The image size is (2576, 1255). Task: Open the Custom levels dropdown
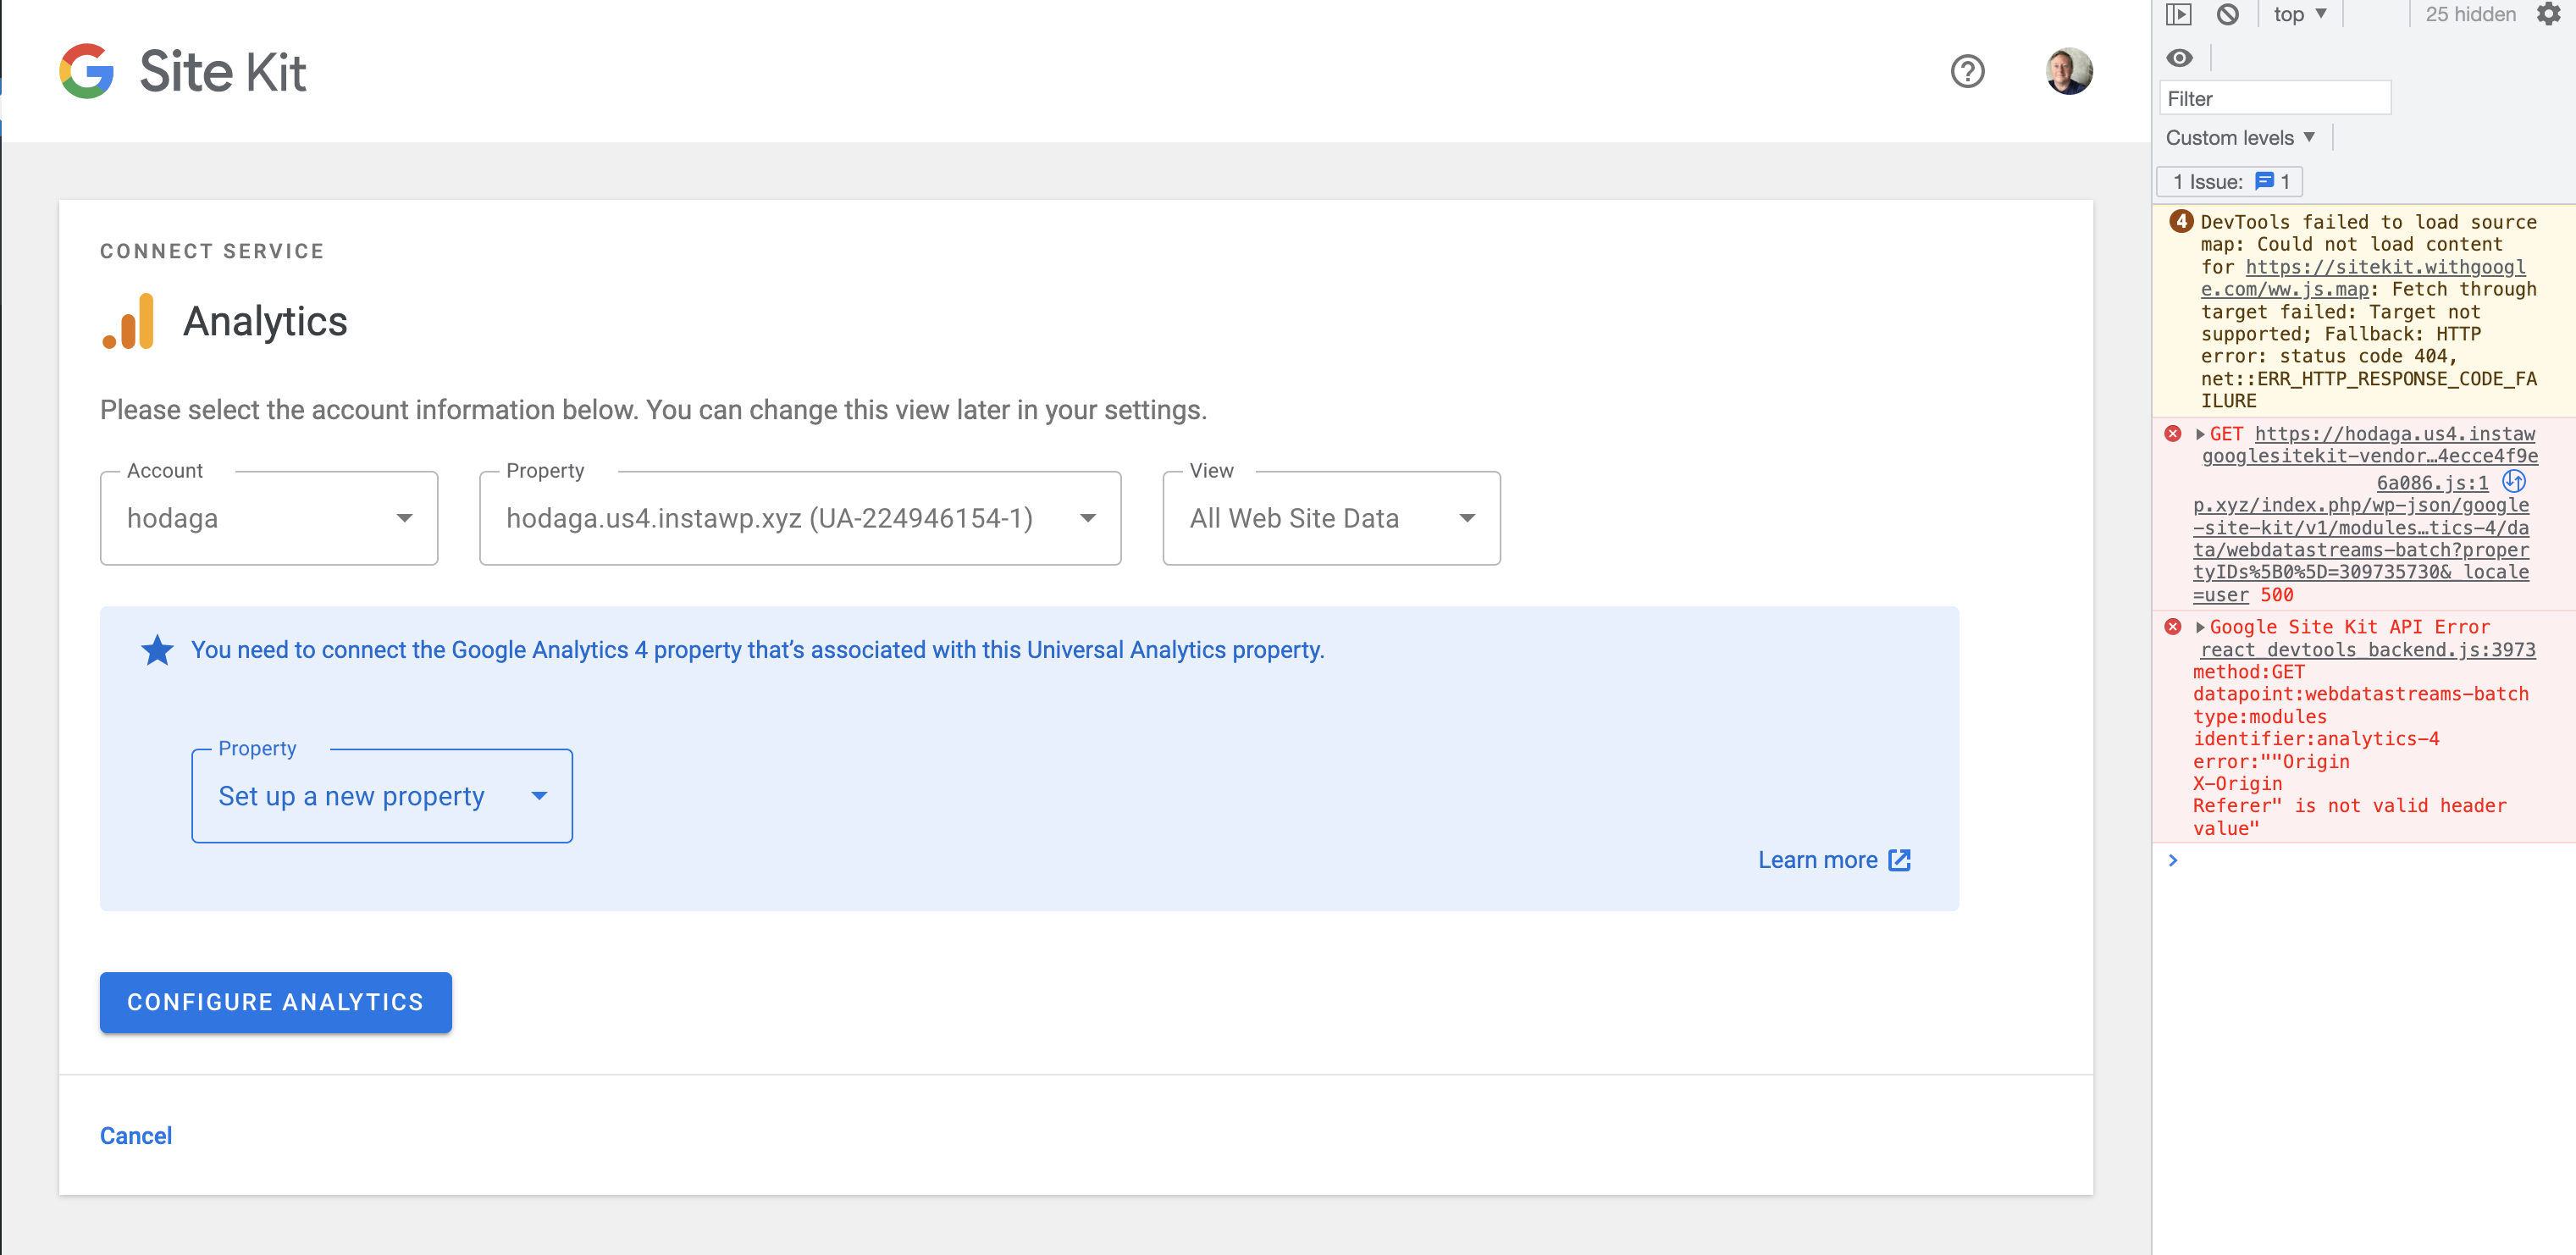[x=2240, y=138]
